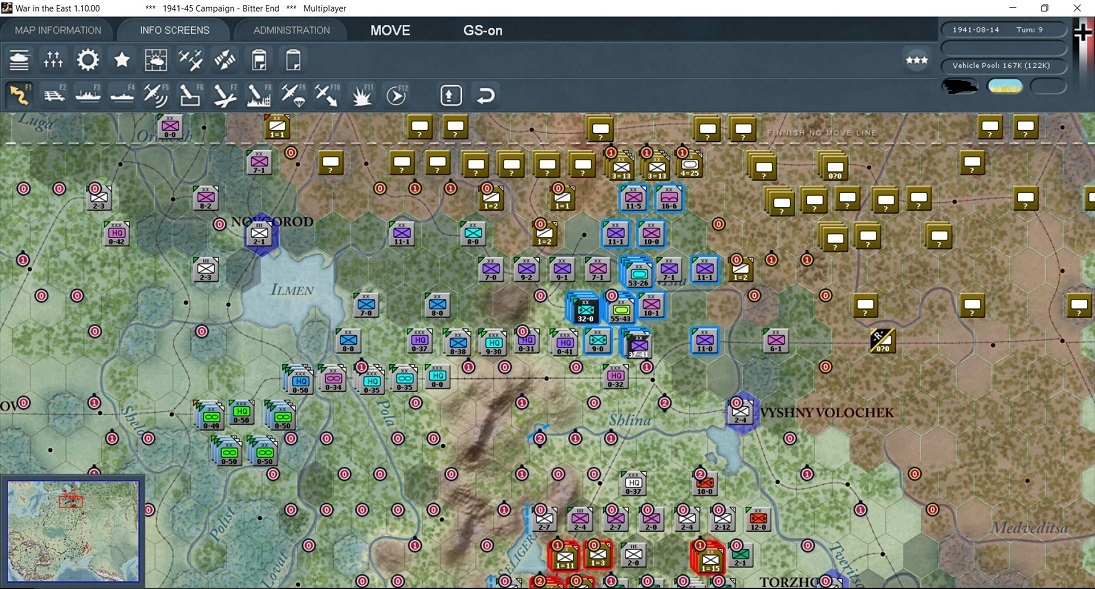Click the F11 explosion icon

[x=361, y=95]
